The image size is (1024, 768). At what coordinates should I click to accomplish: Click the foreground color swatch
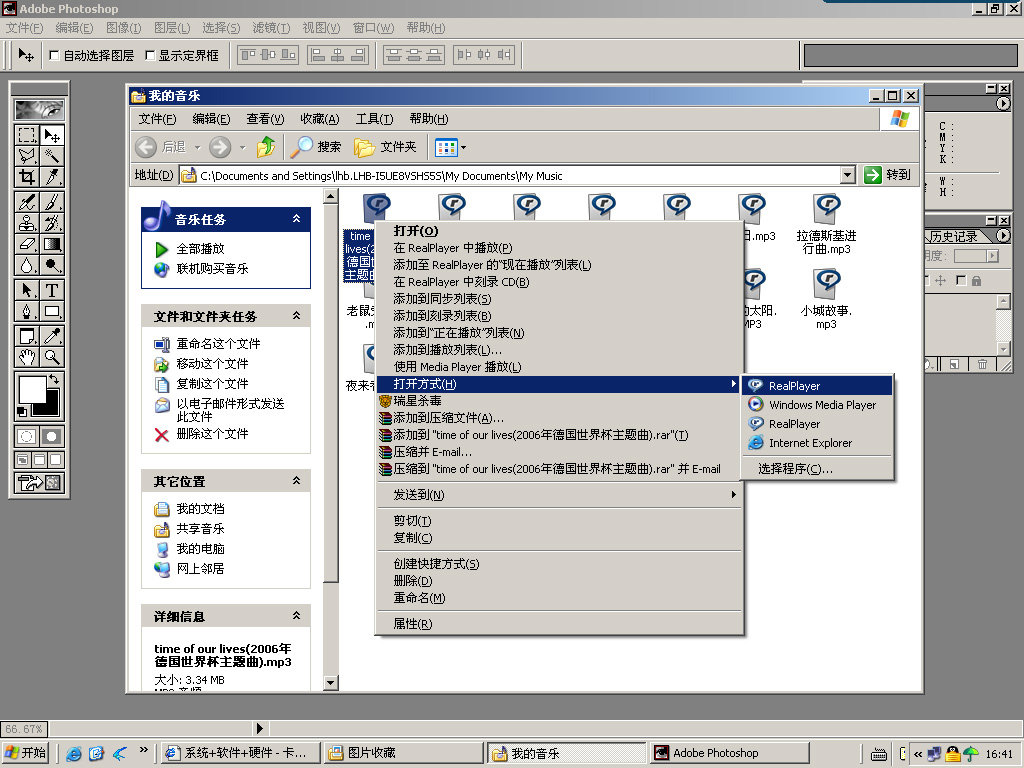(31, 389)
